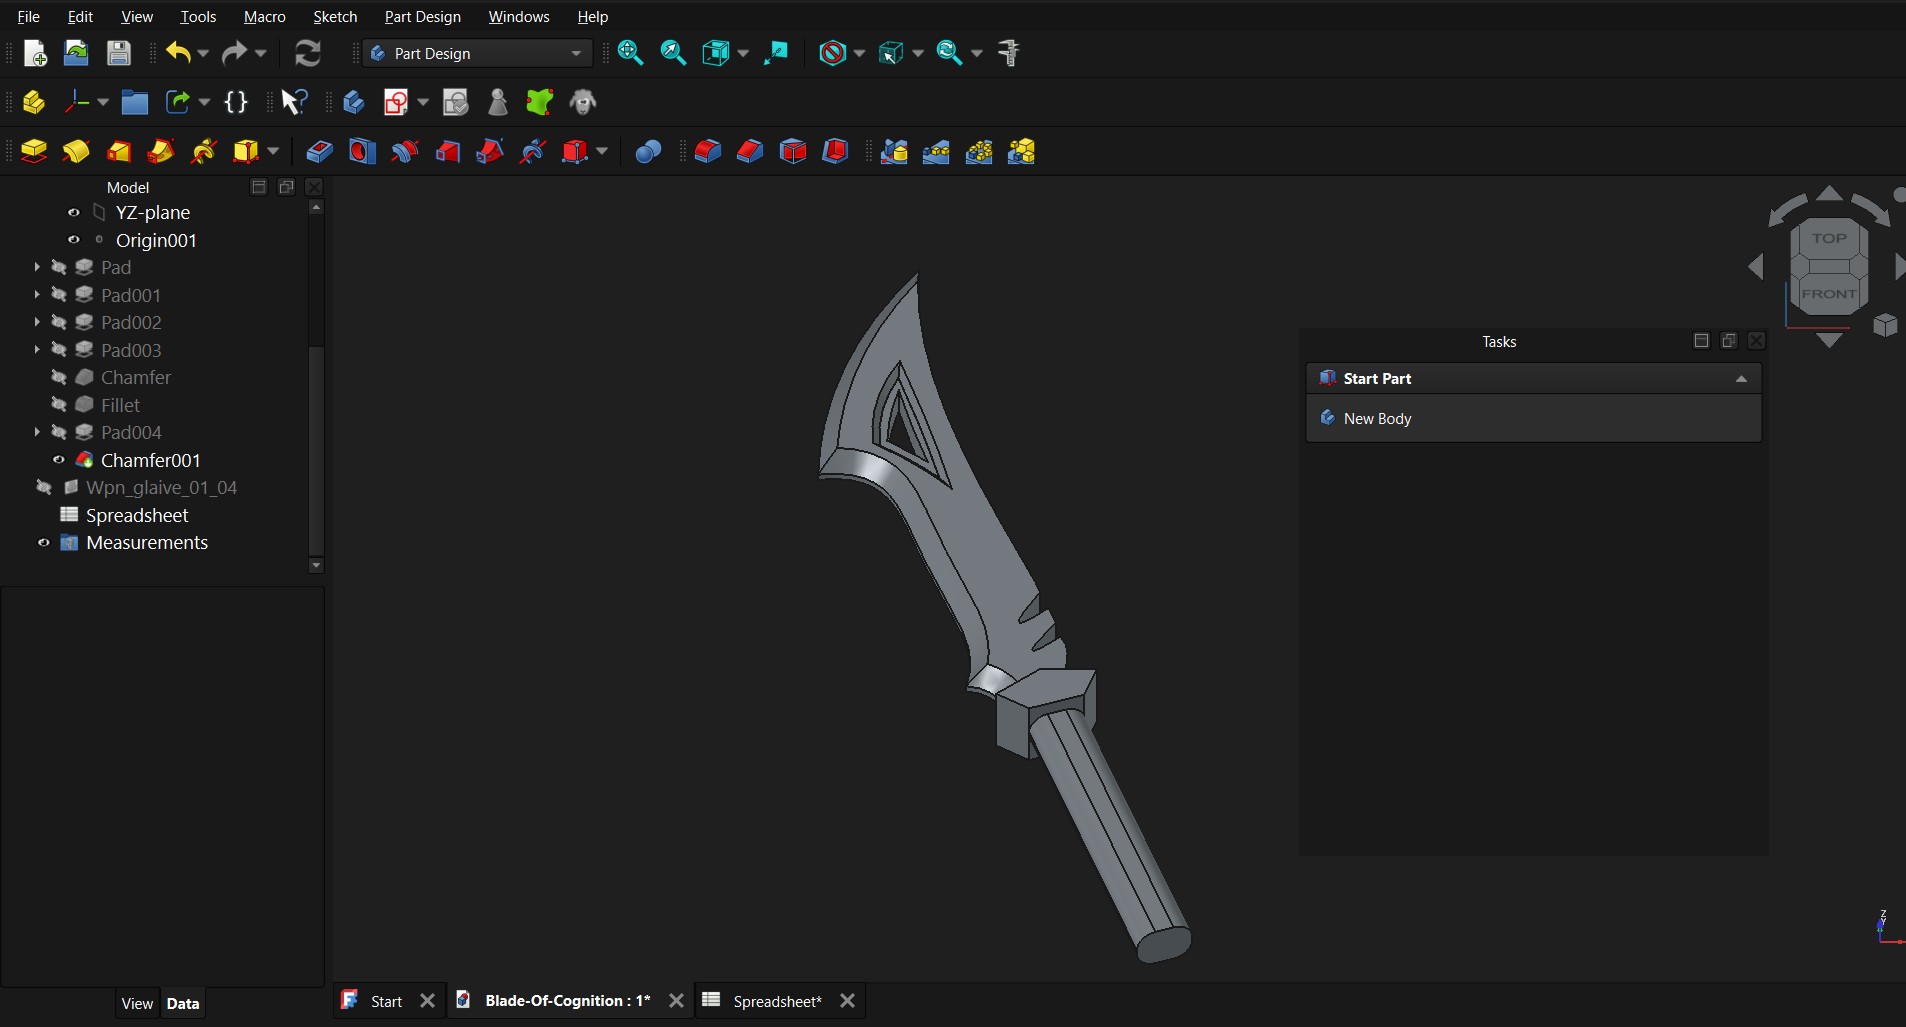1906x1027 pixels.
Task: Click the Undo arrow icon
Action: click(x=178, y=53)
